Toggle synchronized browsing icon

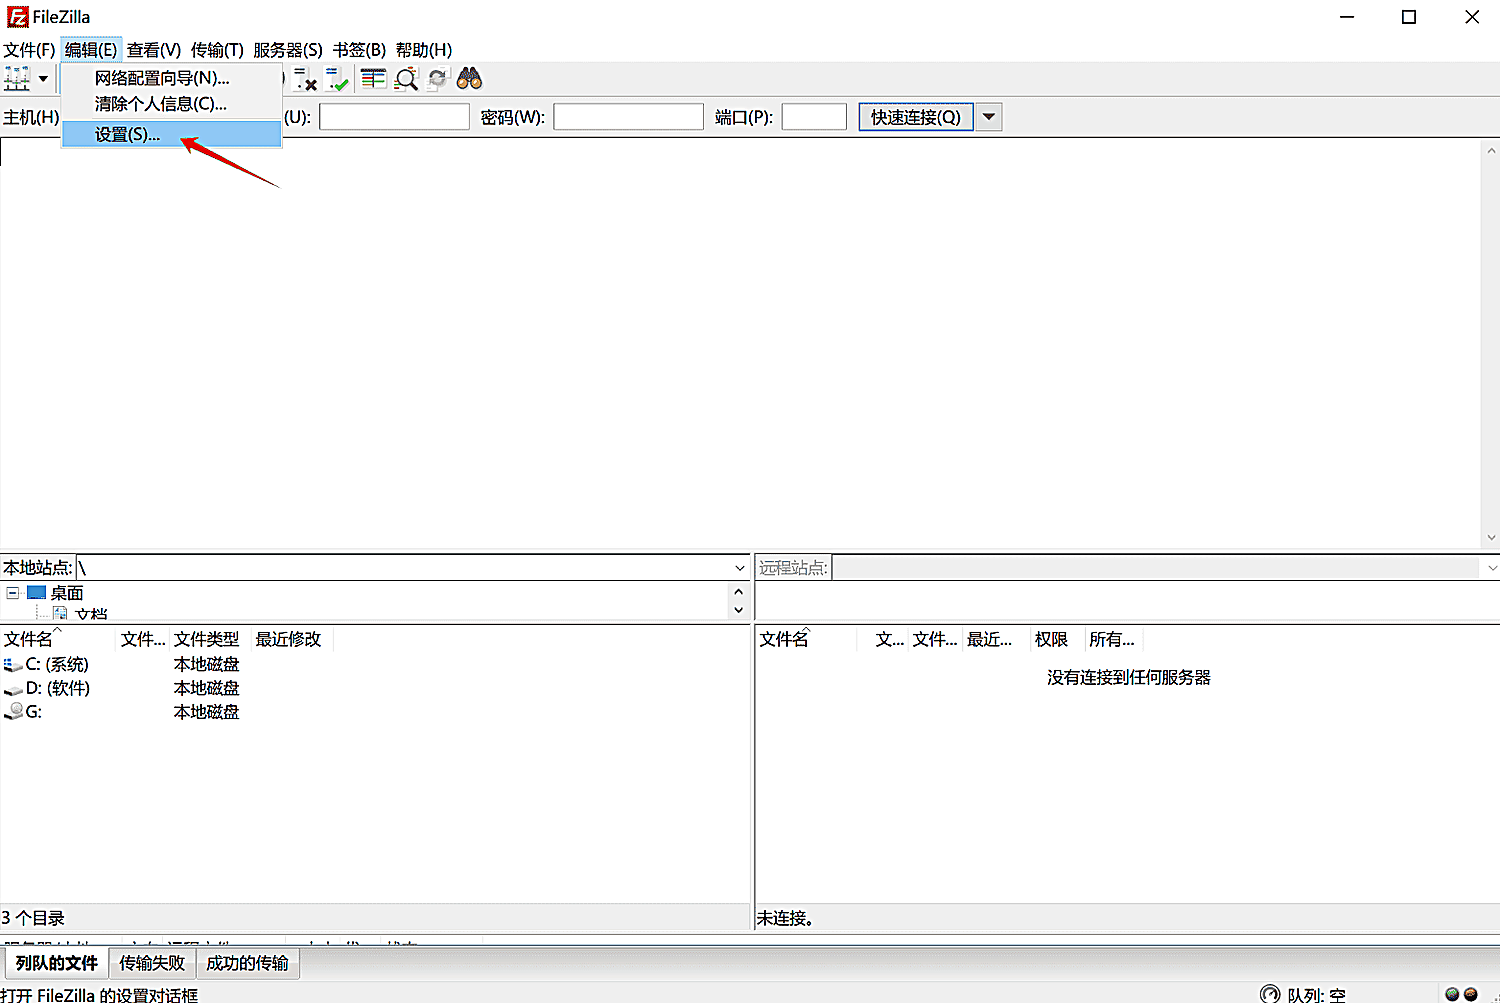click(x=437, y=79)
